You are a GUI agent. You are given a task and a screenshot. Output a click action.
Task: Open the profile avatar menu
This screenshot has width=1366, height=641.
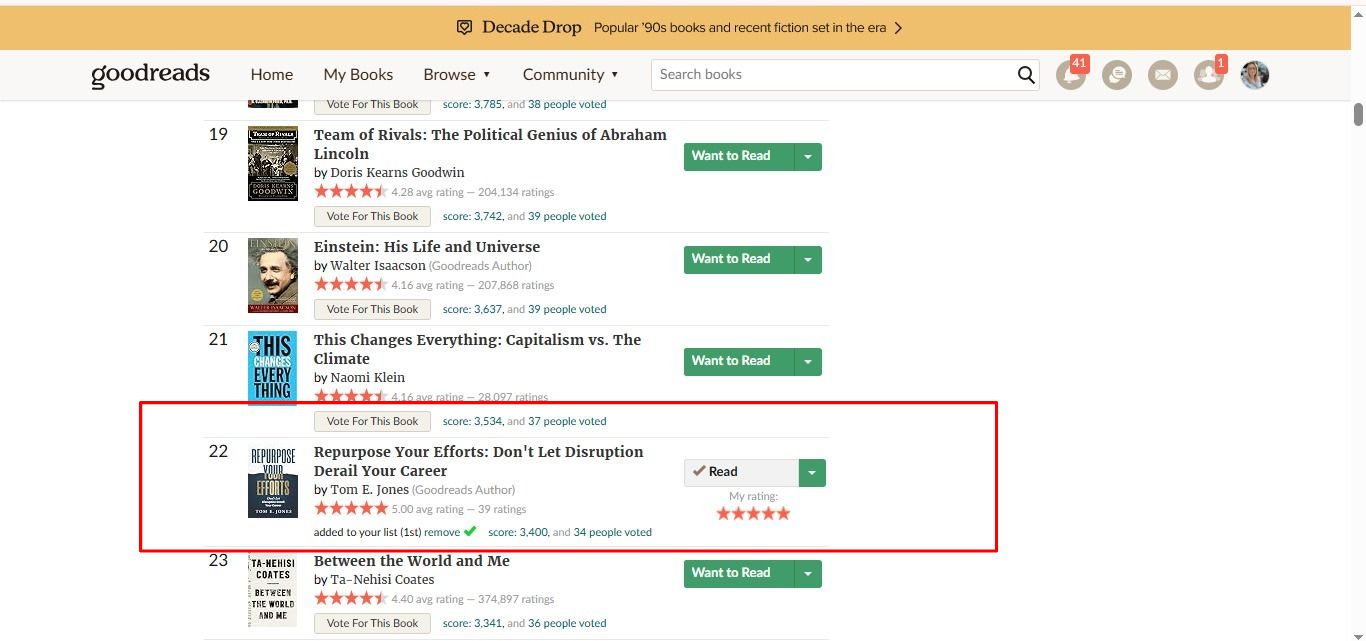(1255, 75)
